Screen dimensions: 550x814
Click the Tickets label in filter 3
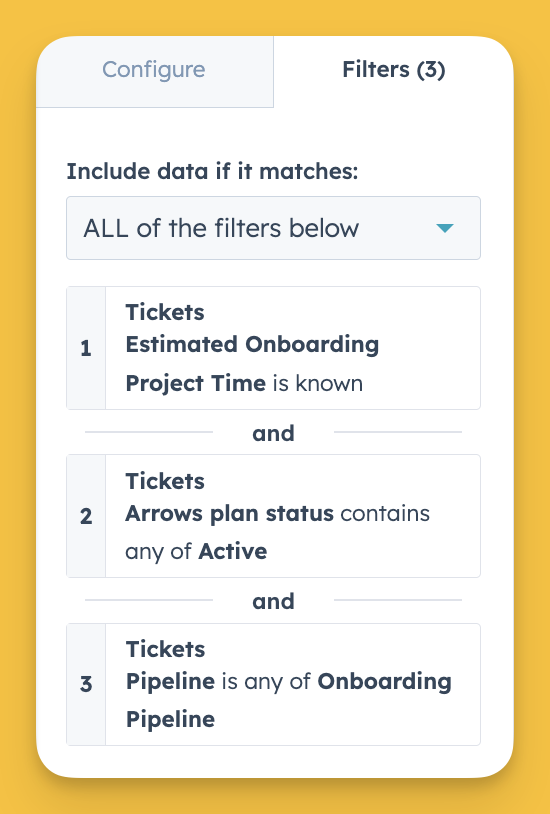pos(165,649)
